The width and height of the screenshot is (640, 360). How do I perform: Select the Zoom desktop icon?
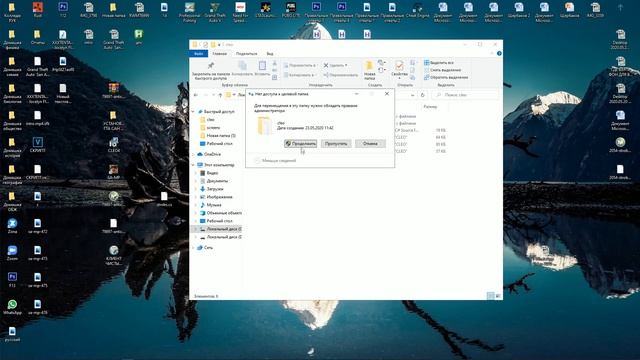click(12, 253)
